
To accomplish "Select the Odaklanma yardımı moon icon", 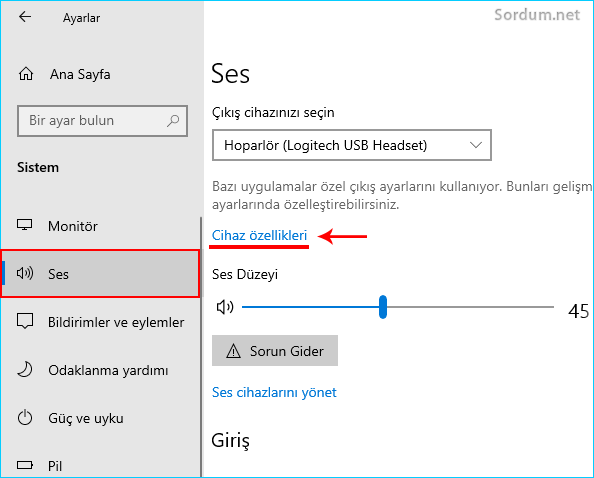I will click(25, 369).
